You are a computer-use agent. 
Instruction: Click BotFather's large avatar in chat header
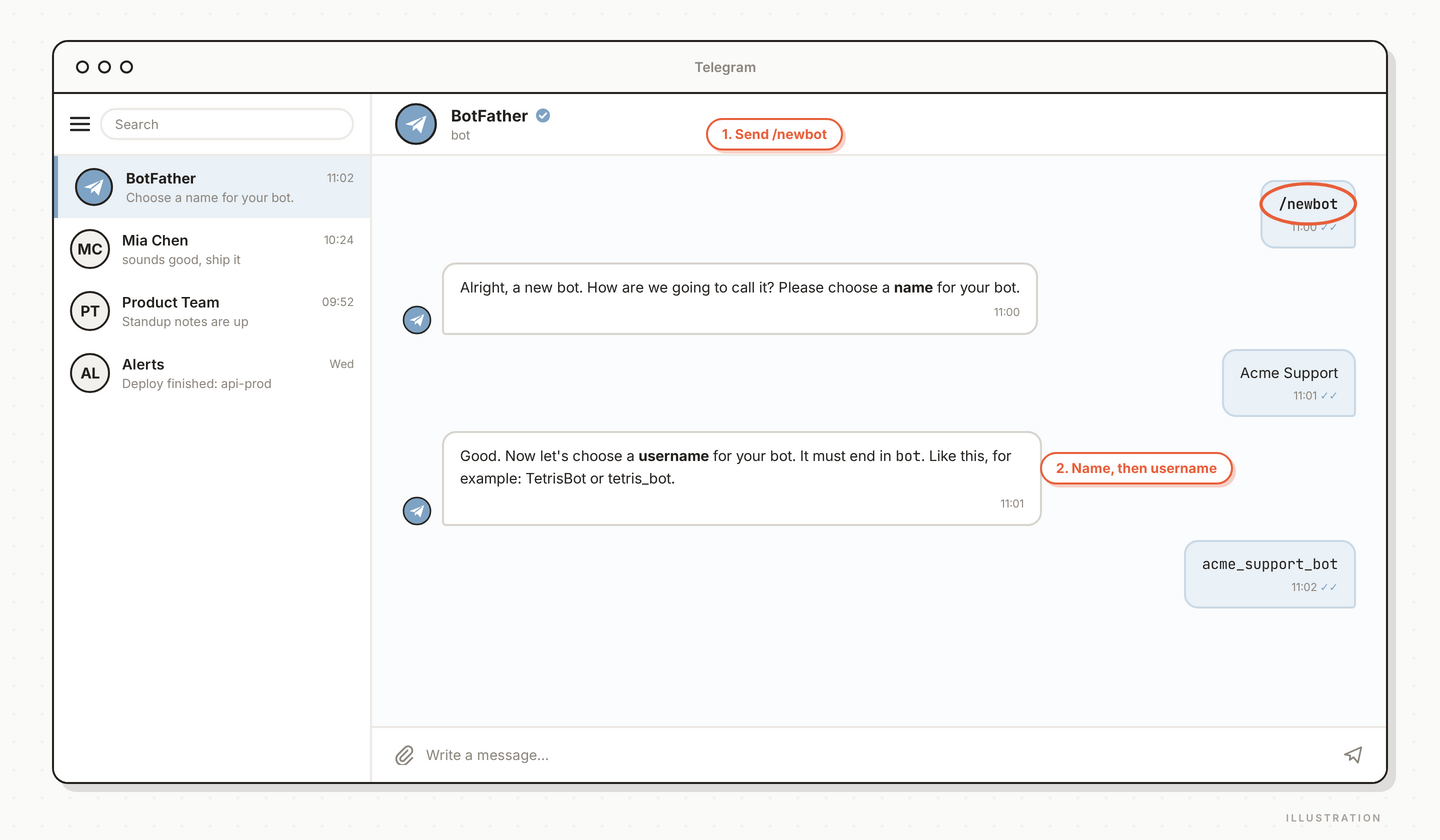pyautogui.click(x=416, y=124)
